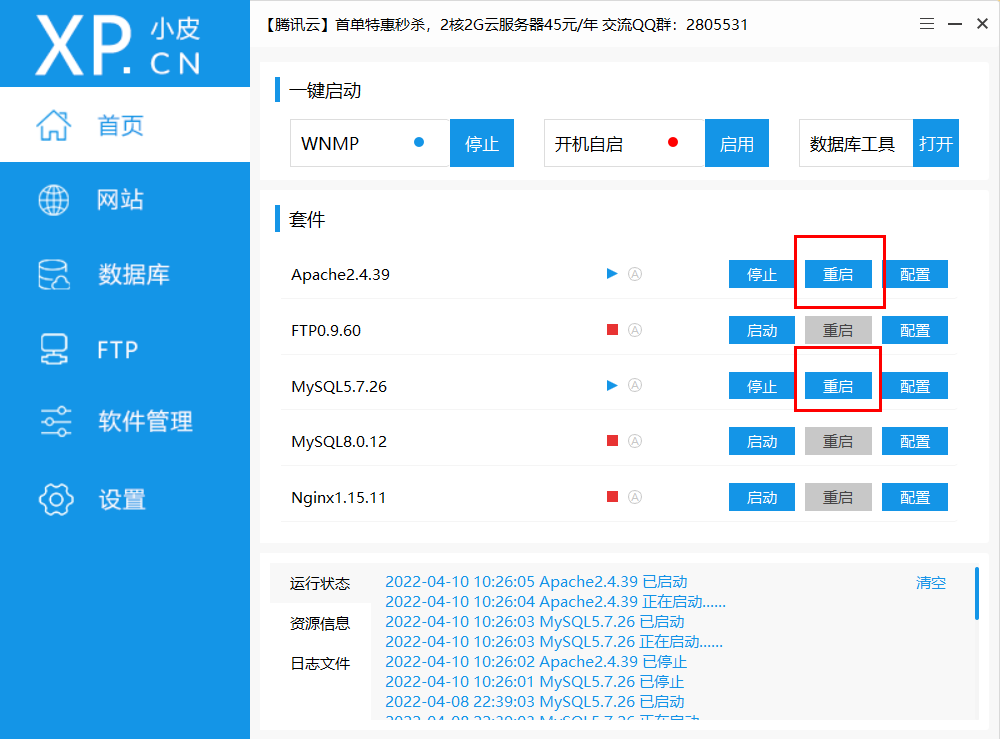Click greyed 重启 for FTP0.9.60

coord(838,330)
